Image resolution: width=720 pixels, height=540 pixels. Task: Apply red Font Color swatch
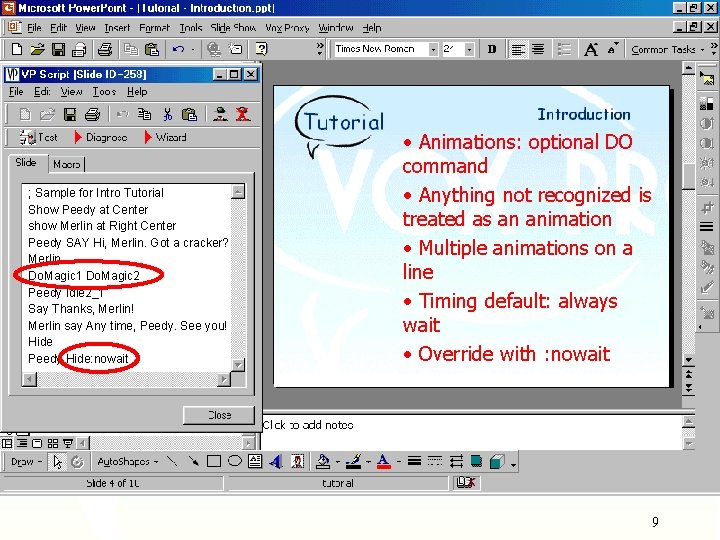[384, 461]
